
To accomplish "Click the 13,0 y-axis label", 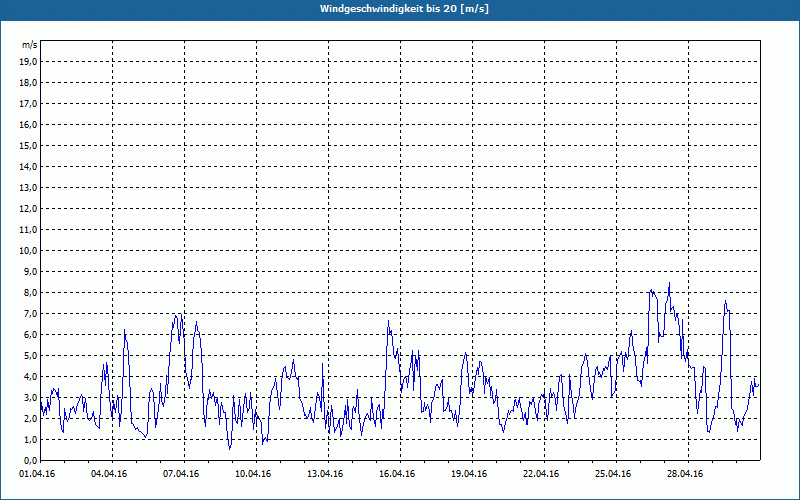I will coord(28,187).
